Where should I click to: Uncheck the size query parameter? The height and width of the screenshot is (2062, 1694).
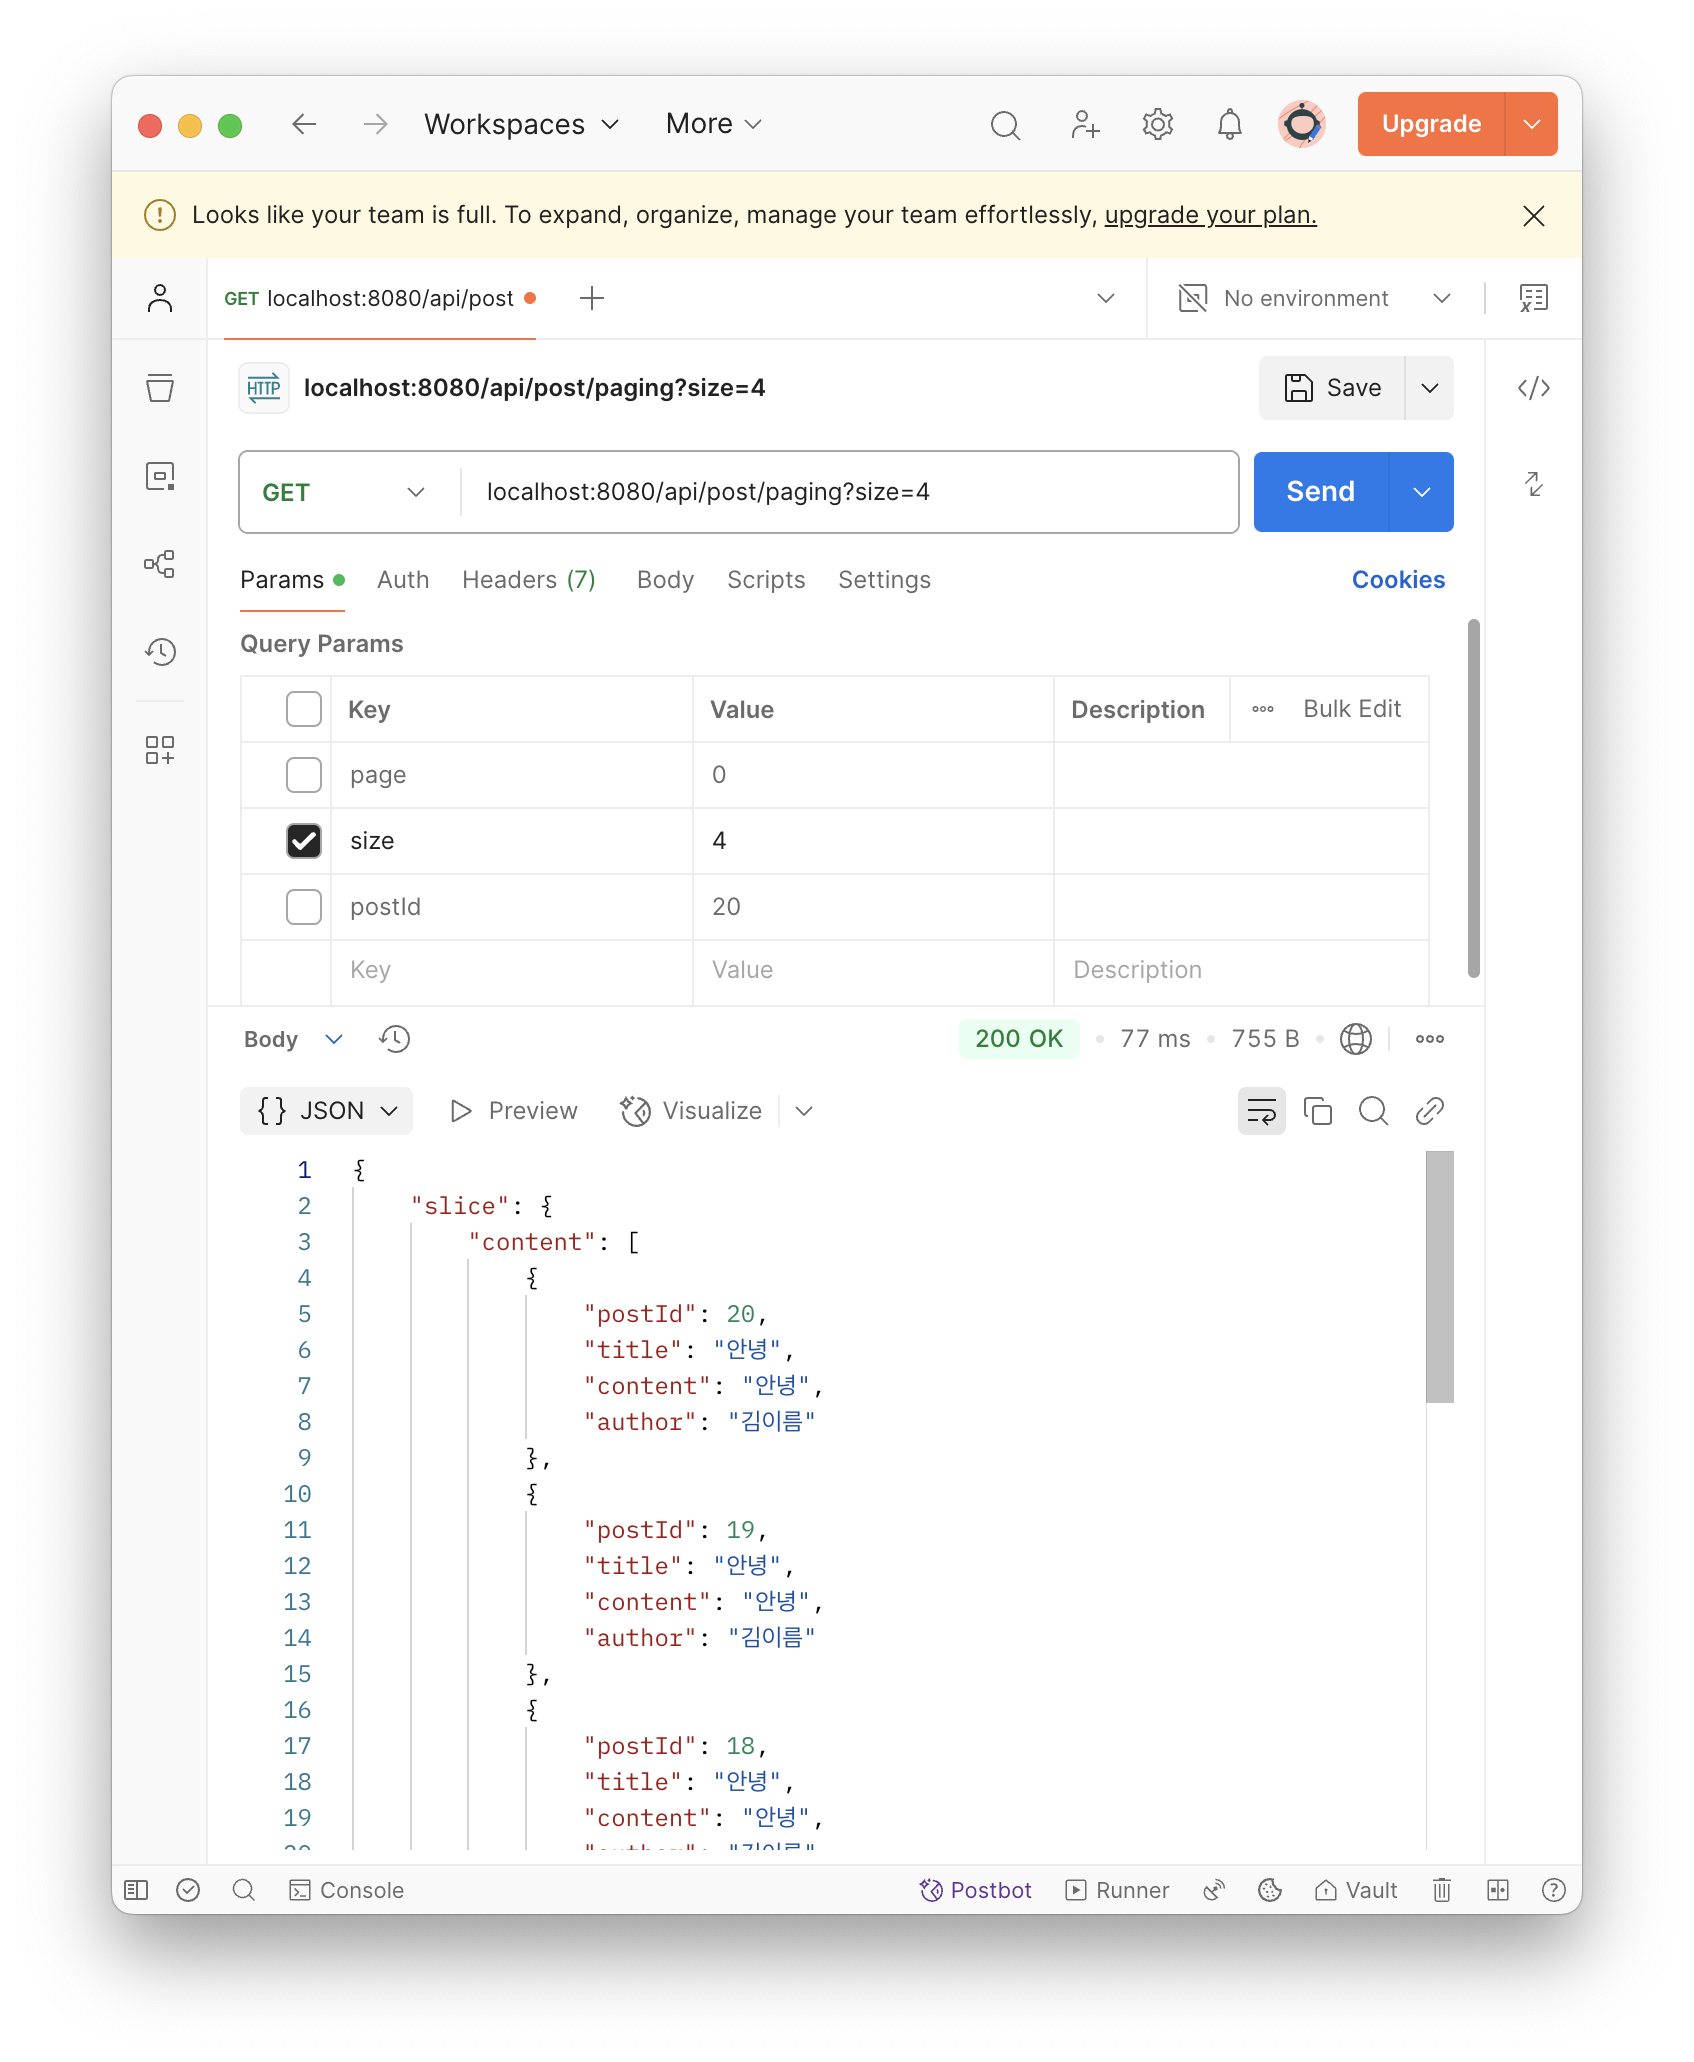click(x=303, y=841)
